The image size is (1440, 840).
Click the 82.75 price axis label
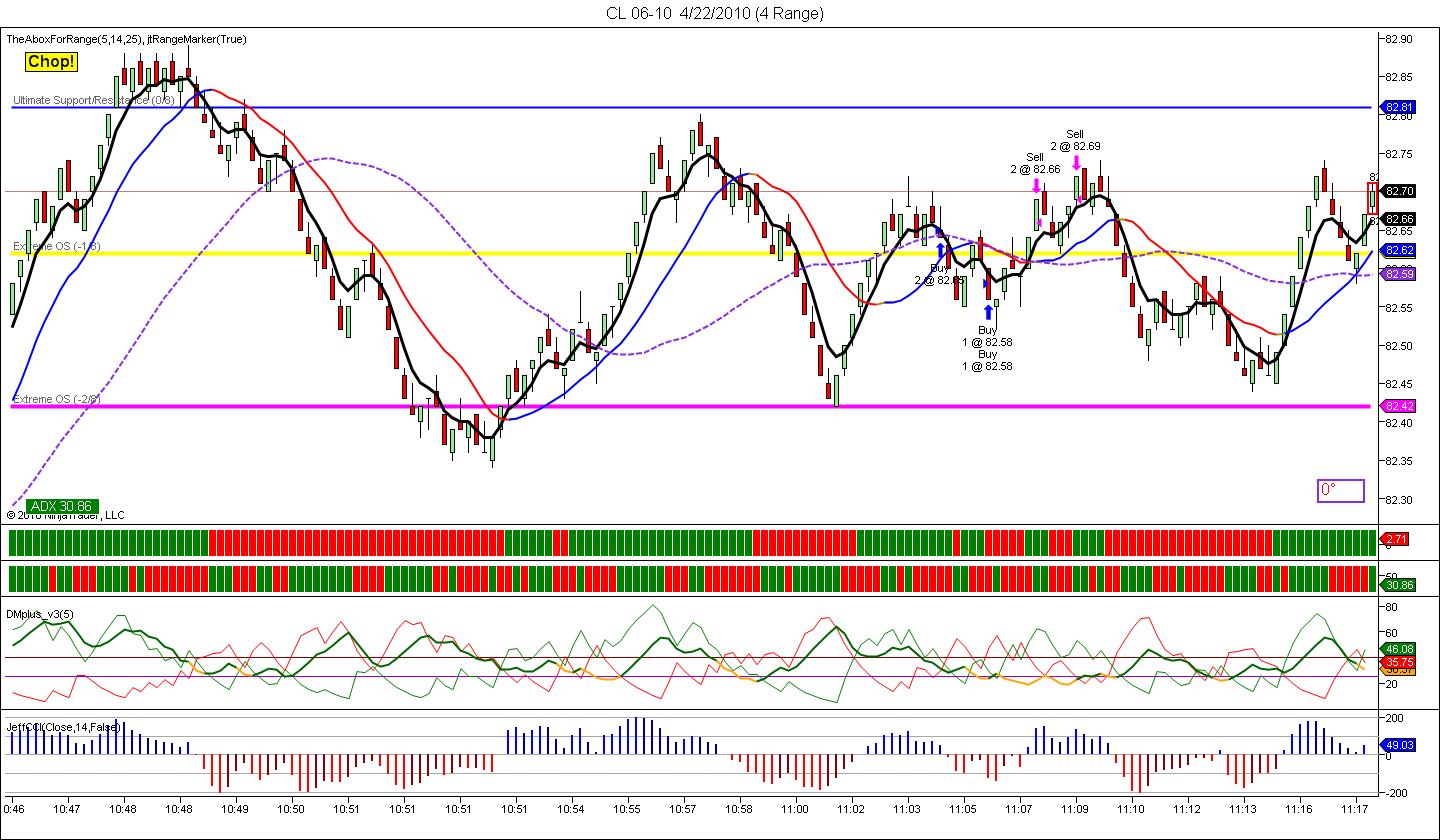tap(1398, 154)
